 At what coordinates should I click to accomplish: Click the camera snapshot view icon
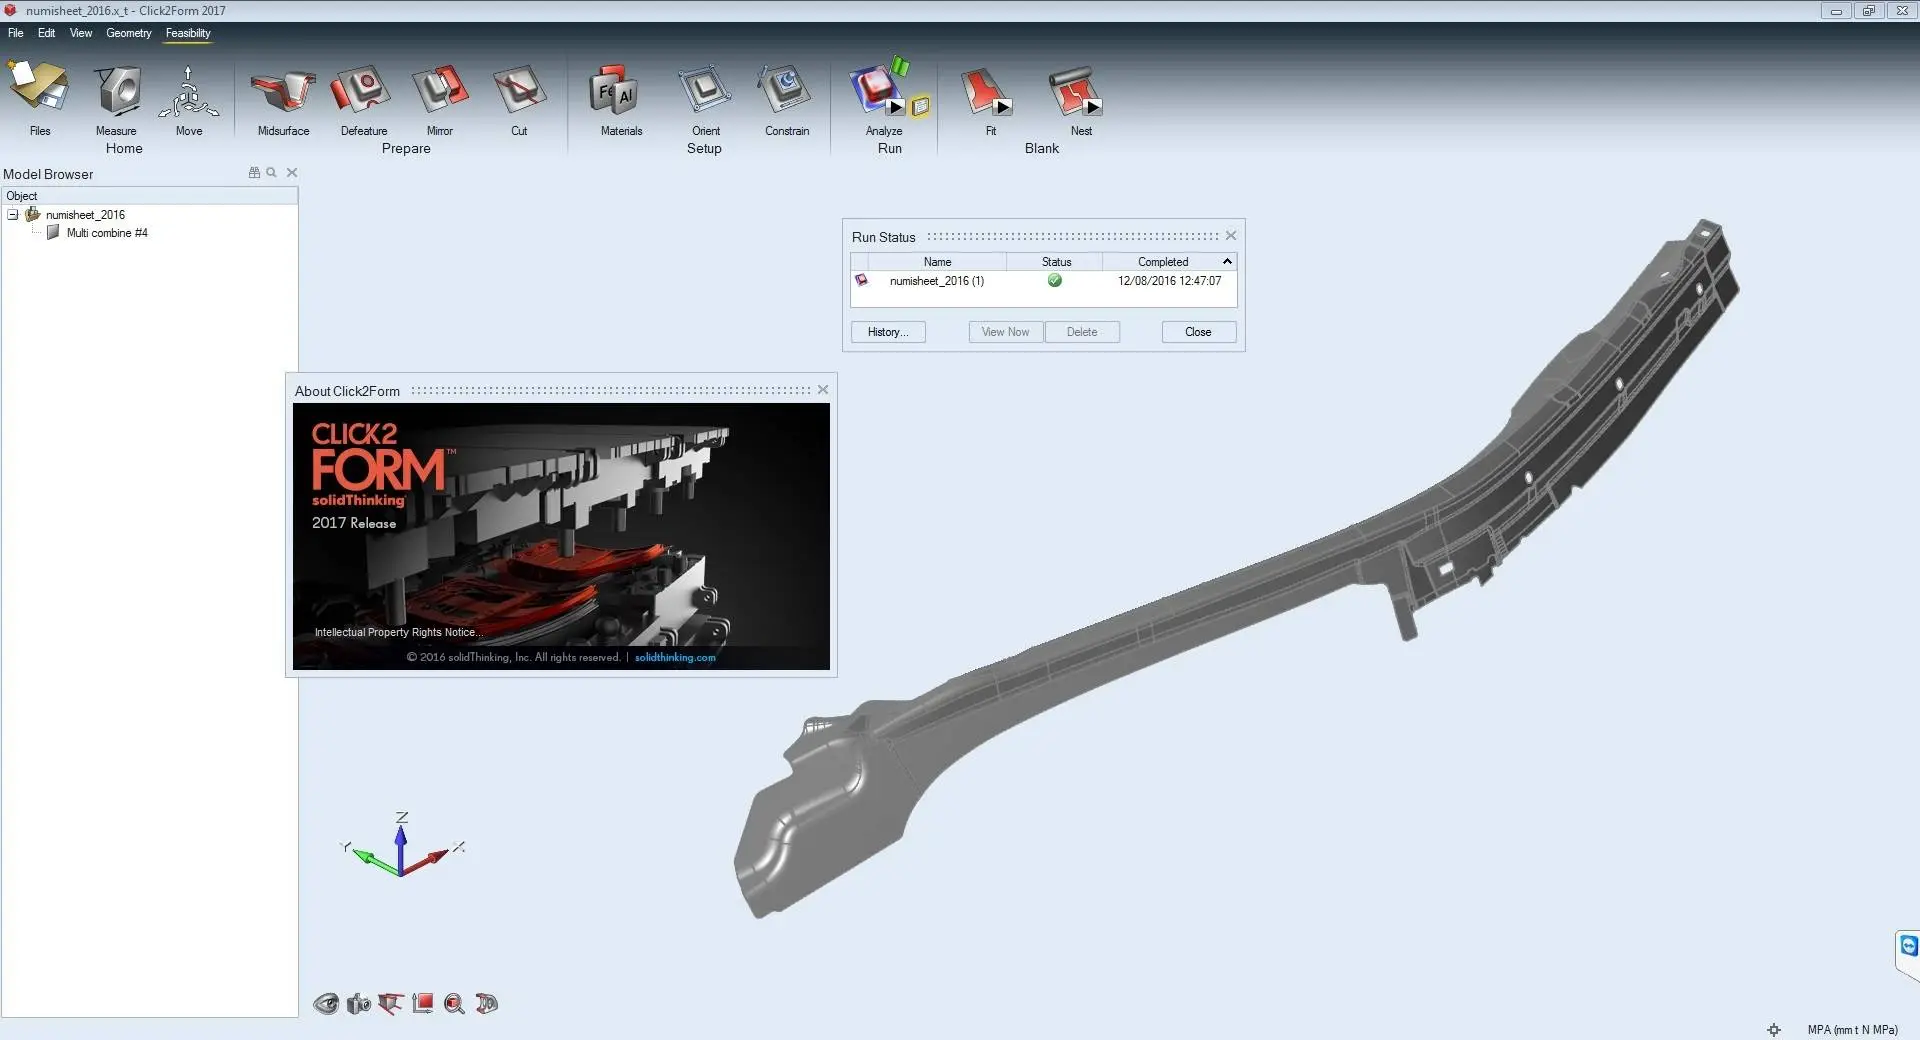tap(358, 1004)
